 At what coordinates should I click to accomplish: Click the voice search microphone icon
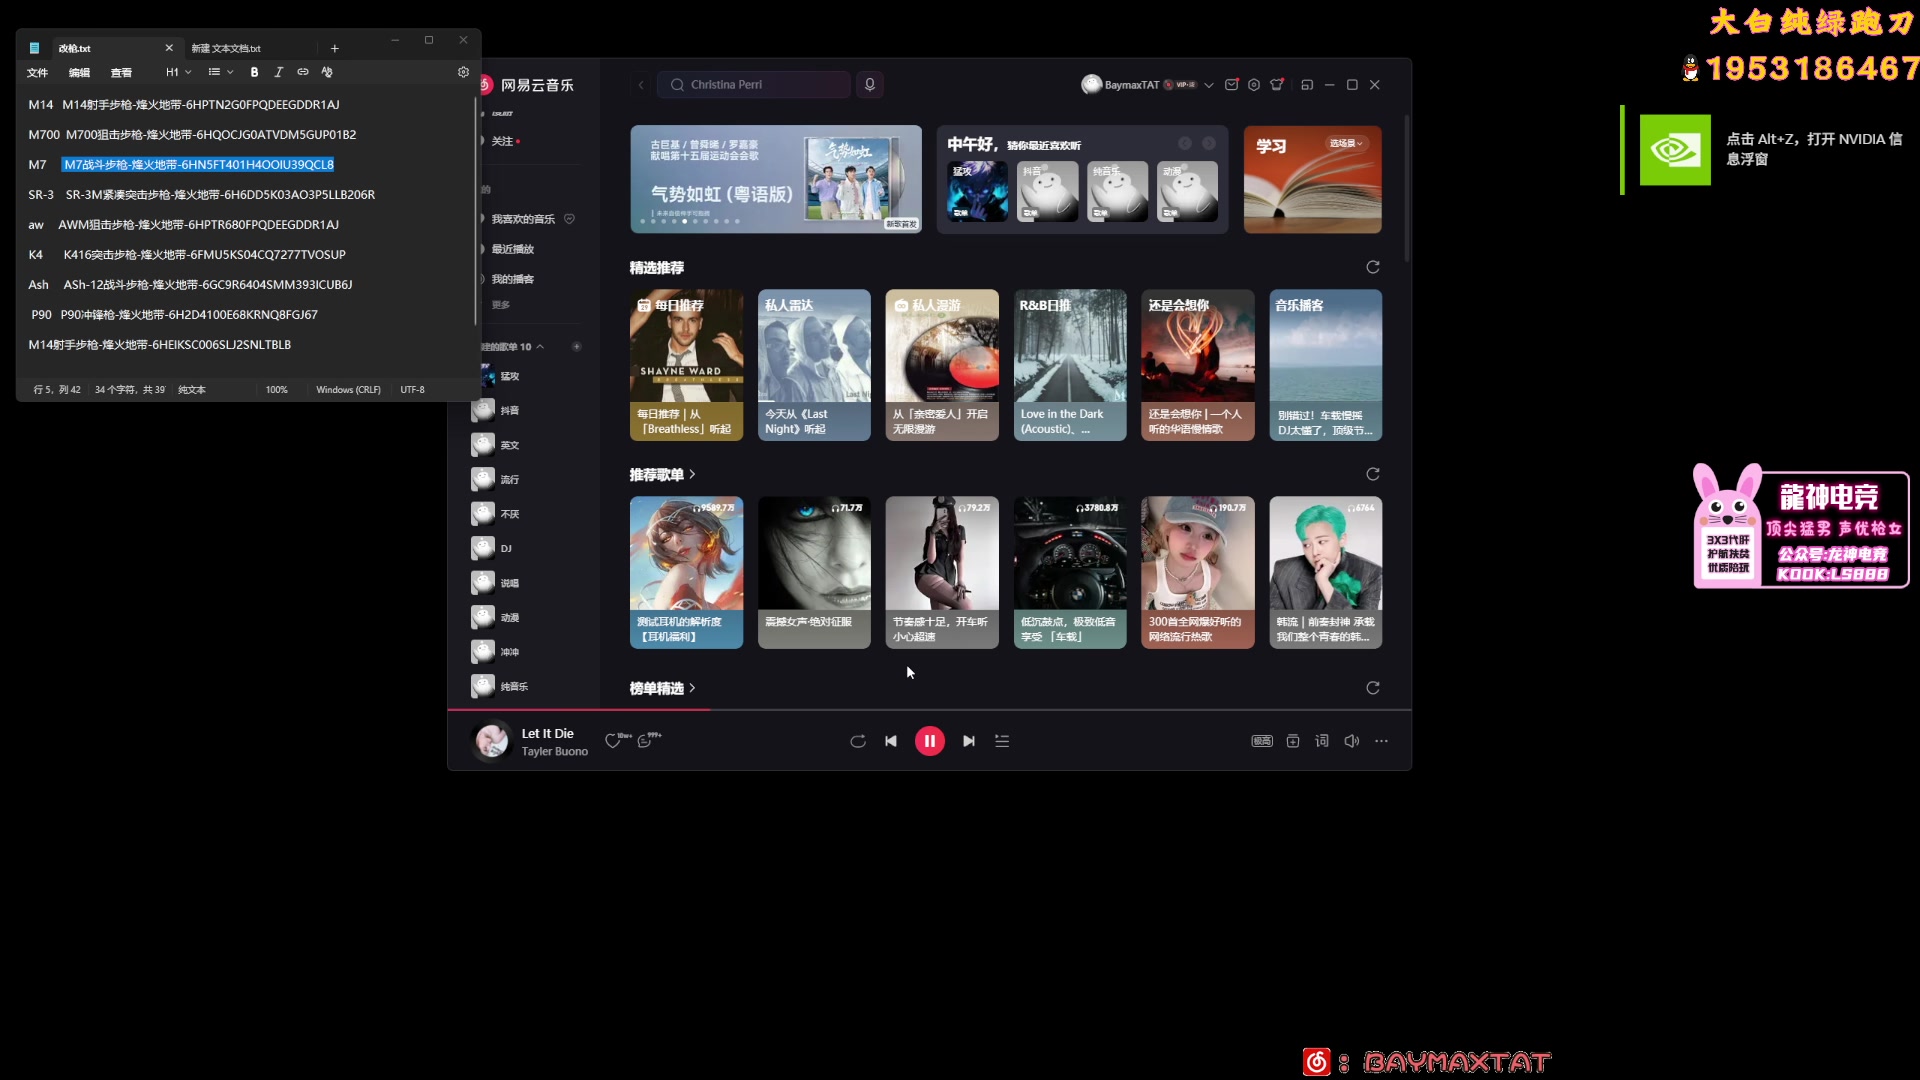(869, 85)
